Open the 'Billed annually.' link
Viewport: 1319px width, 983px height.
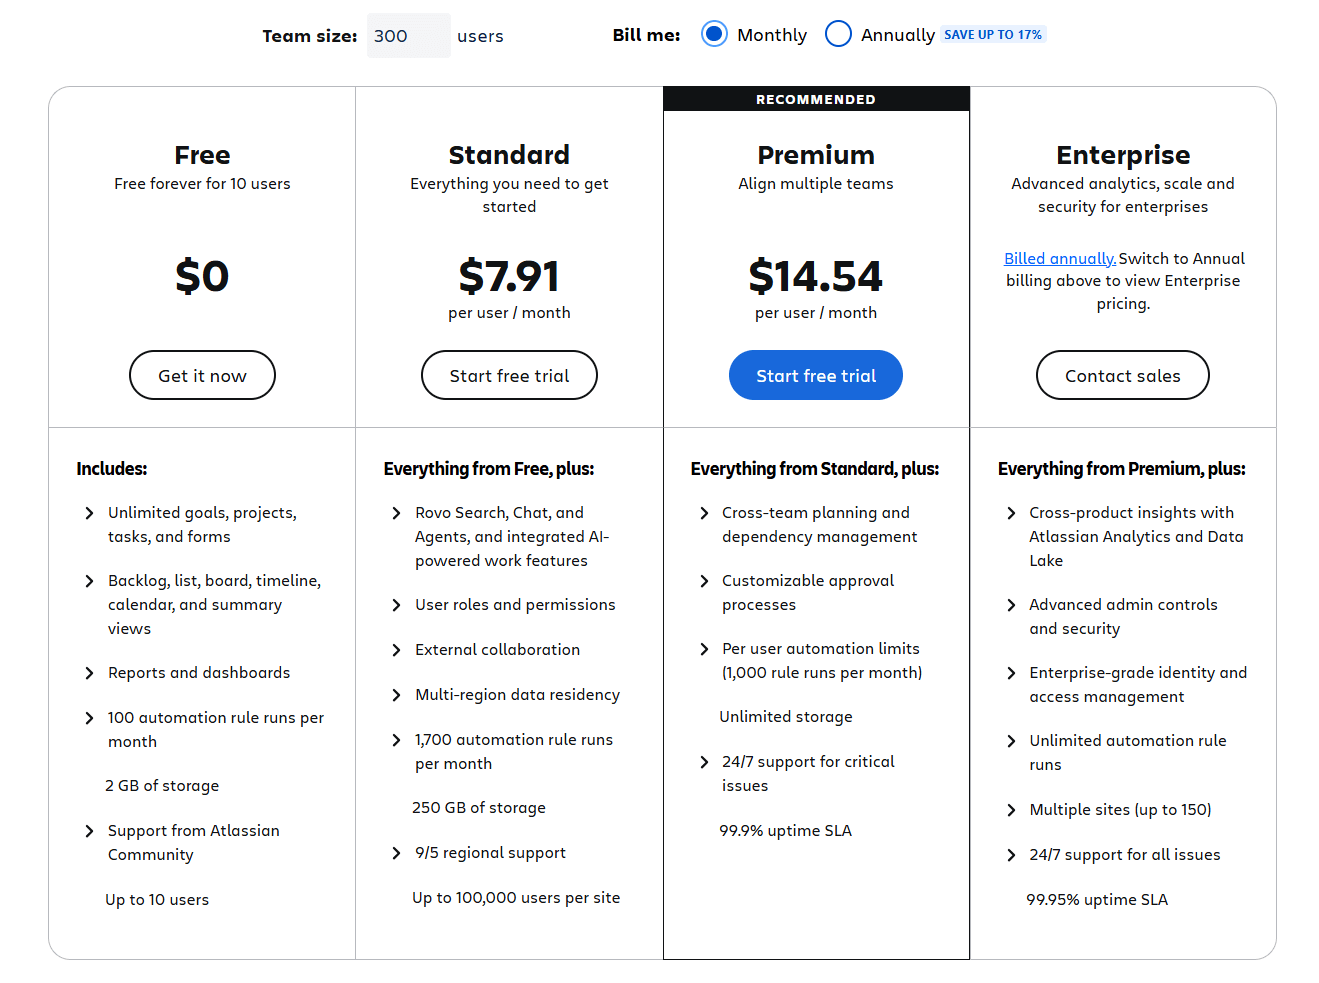pyautogui.click(x=1059, y=258)
